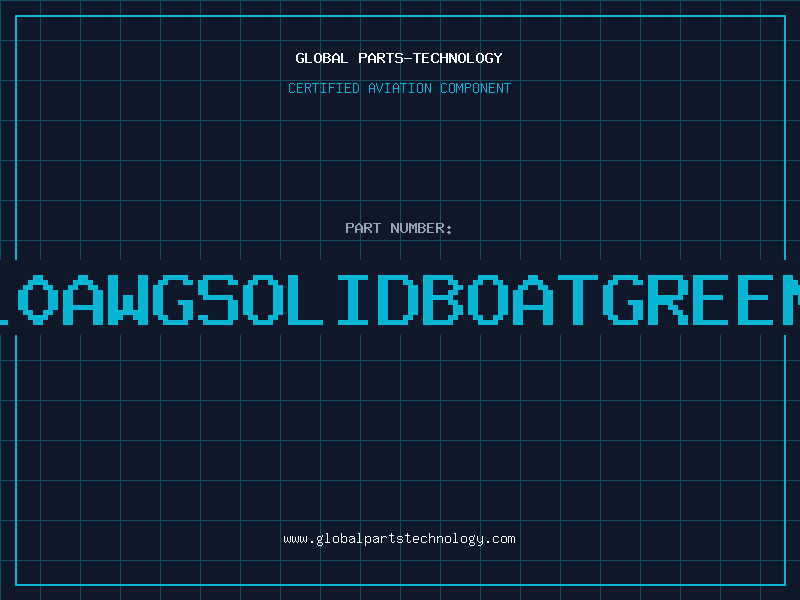Click the GLOBAL PARTS-TECHNOLOGY heading
This screenshot has height=600, width=800.
tap(399, 58)
